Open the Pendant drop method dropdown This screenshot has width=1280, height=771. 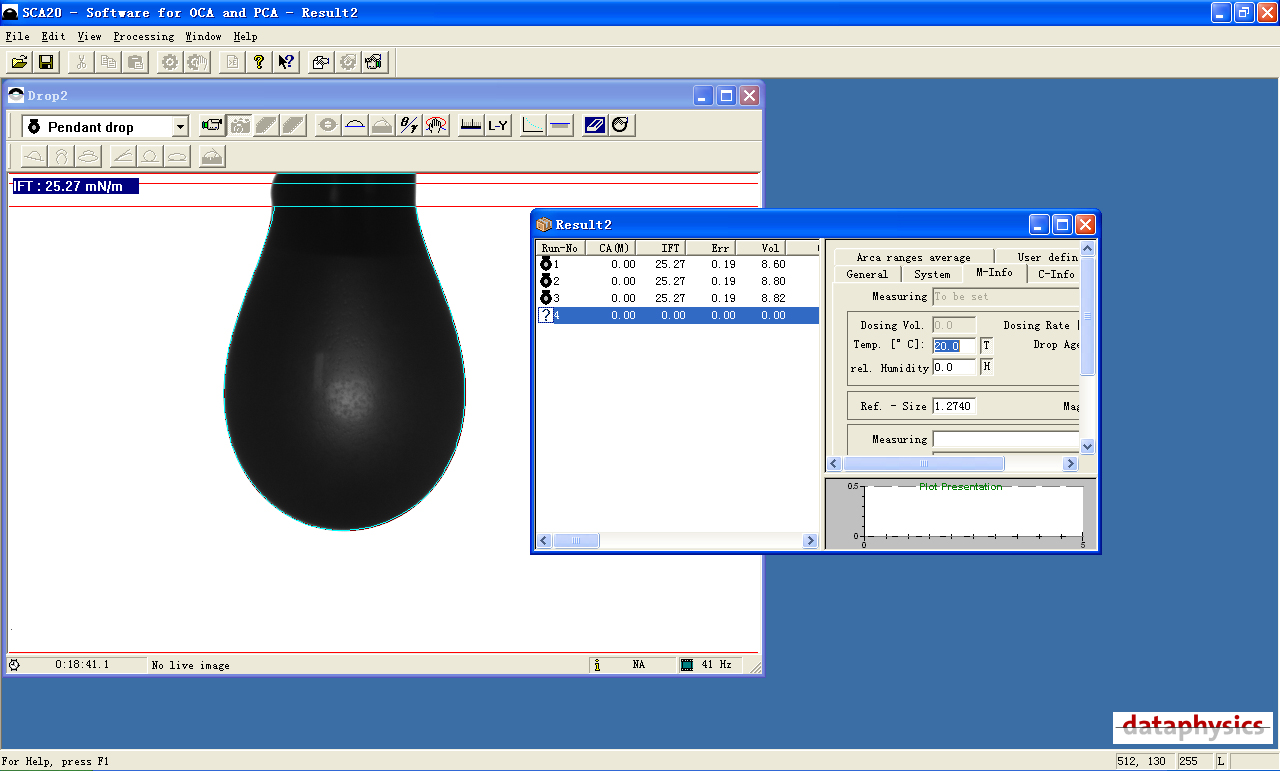pyautogui.click(x=180, y=127)
